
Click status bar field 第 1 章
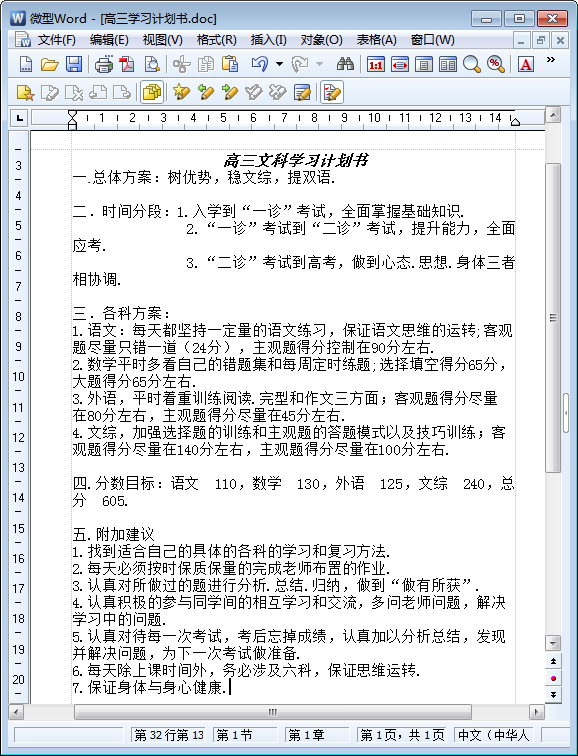pos(317,735)
